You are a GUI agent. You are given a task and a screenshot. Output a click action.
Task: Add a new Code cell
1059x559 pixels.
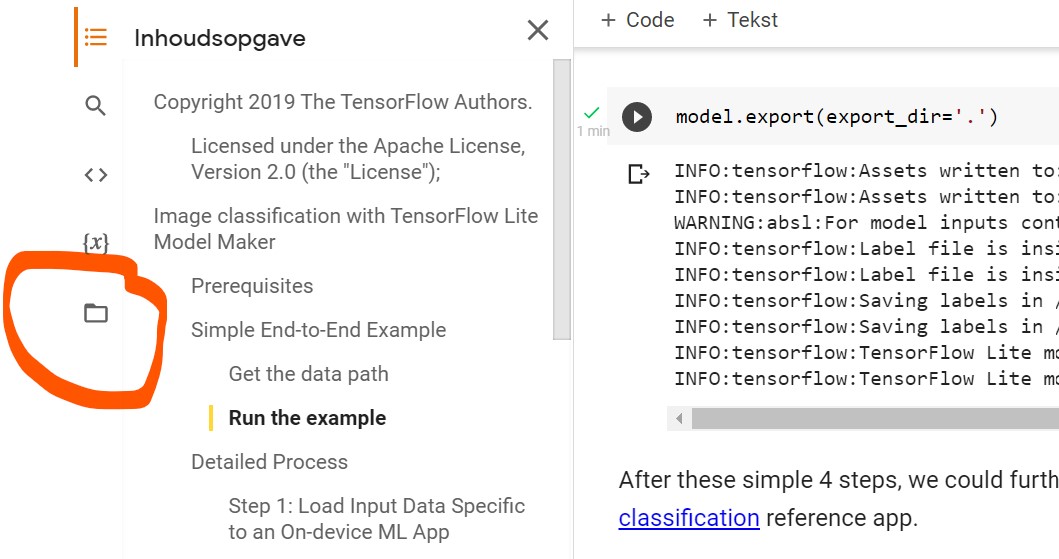click(637, 20)
